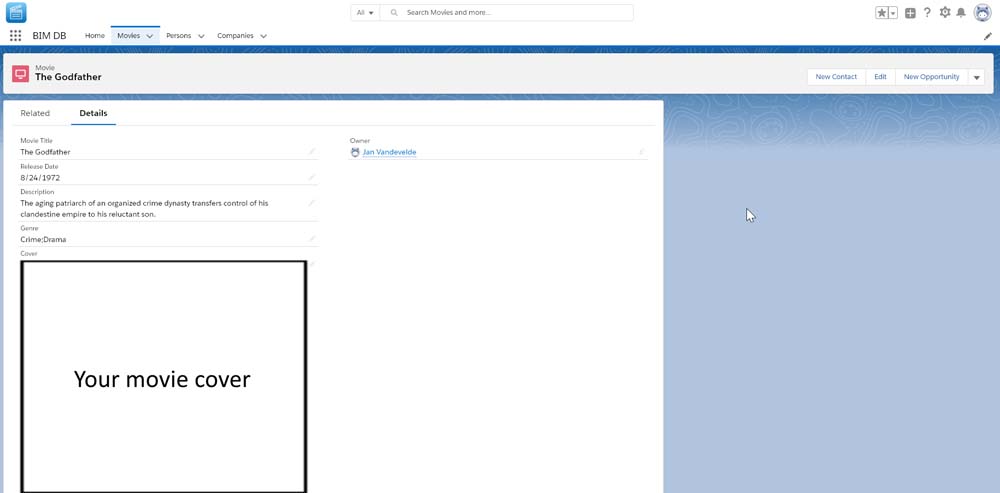Open the Favorites star icon

[x=881, y=13]
